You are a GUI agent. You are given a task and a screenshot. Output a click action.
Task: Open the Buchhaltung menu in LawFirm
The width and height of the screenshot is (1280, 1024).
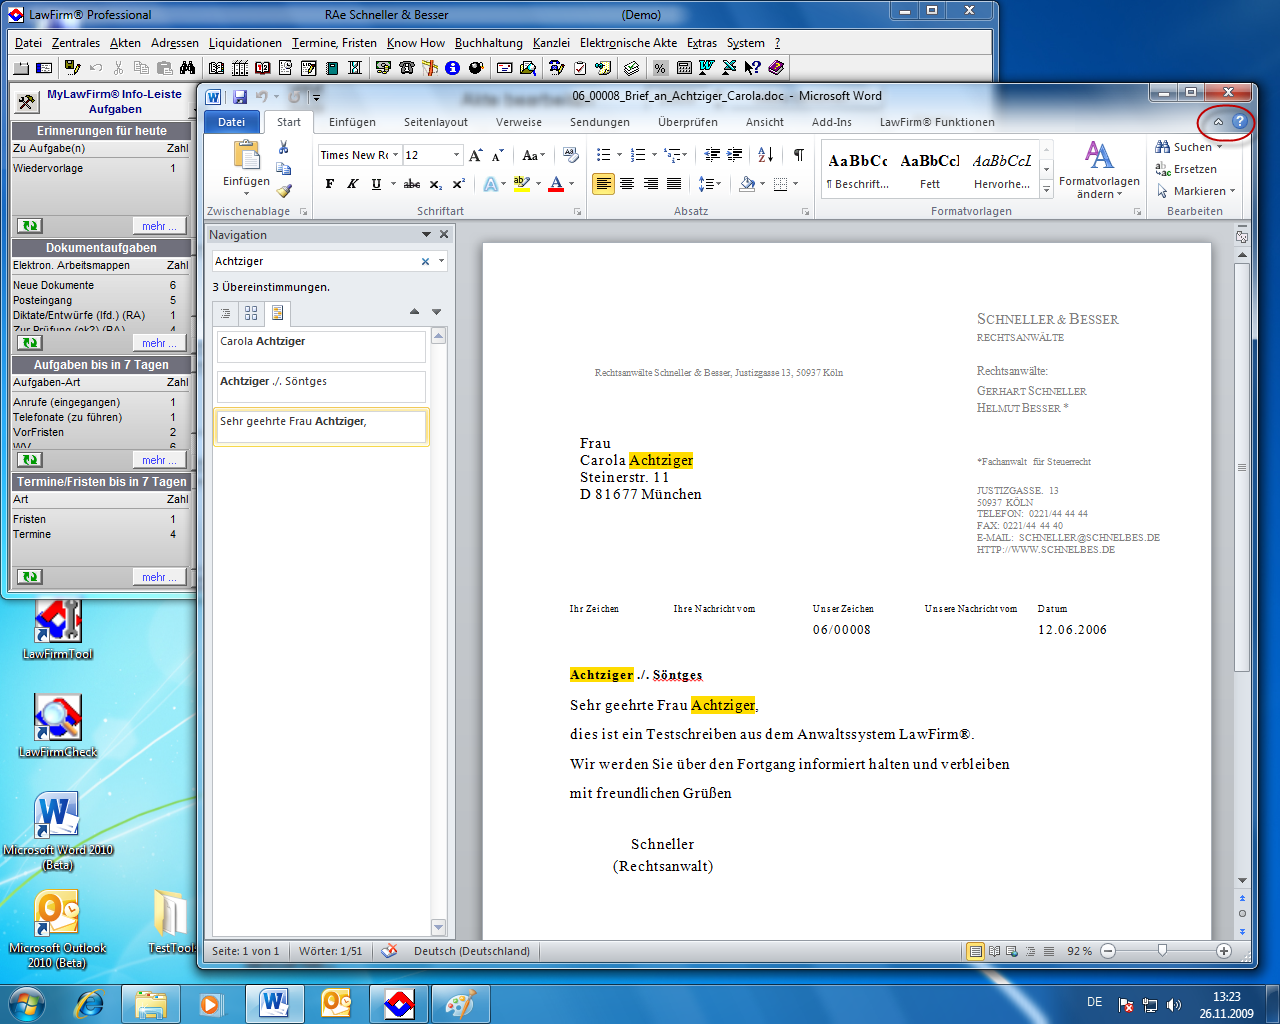click(x=488, y=43)
